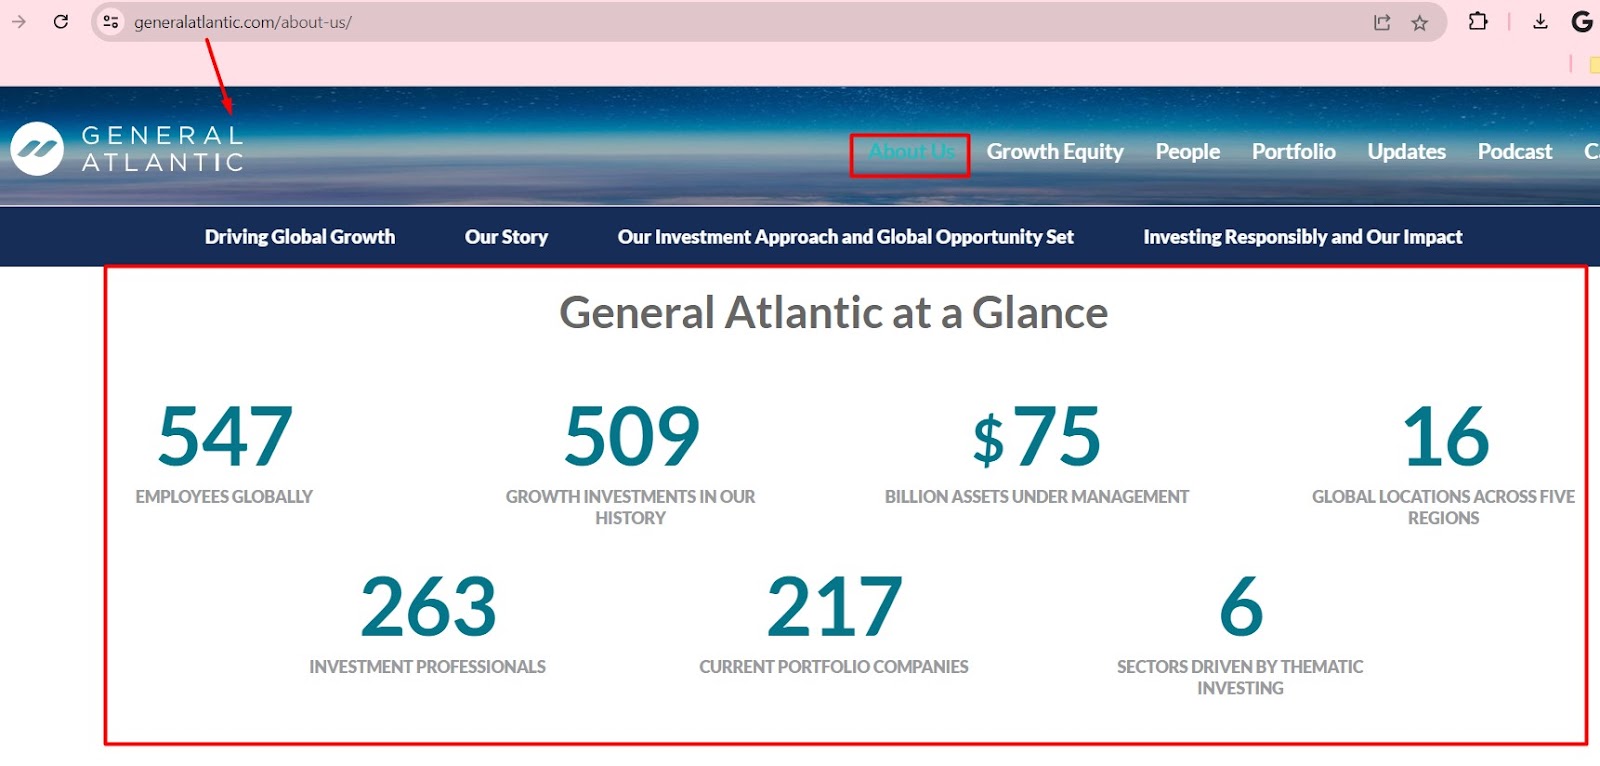The height and width of the screenshot is (766, 1600).
Task: Click the 217 portfolio companies number
Action: pos(835,607)
